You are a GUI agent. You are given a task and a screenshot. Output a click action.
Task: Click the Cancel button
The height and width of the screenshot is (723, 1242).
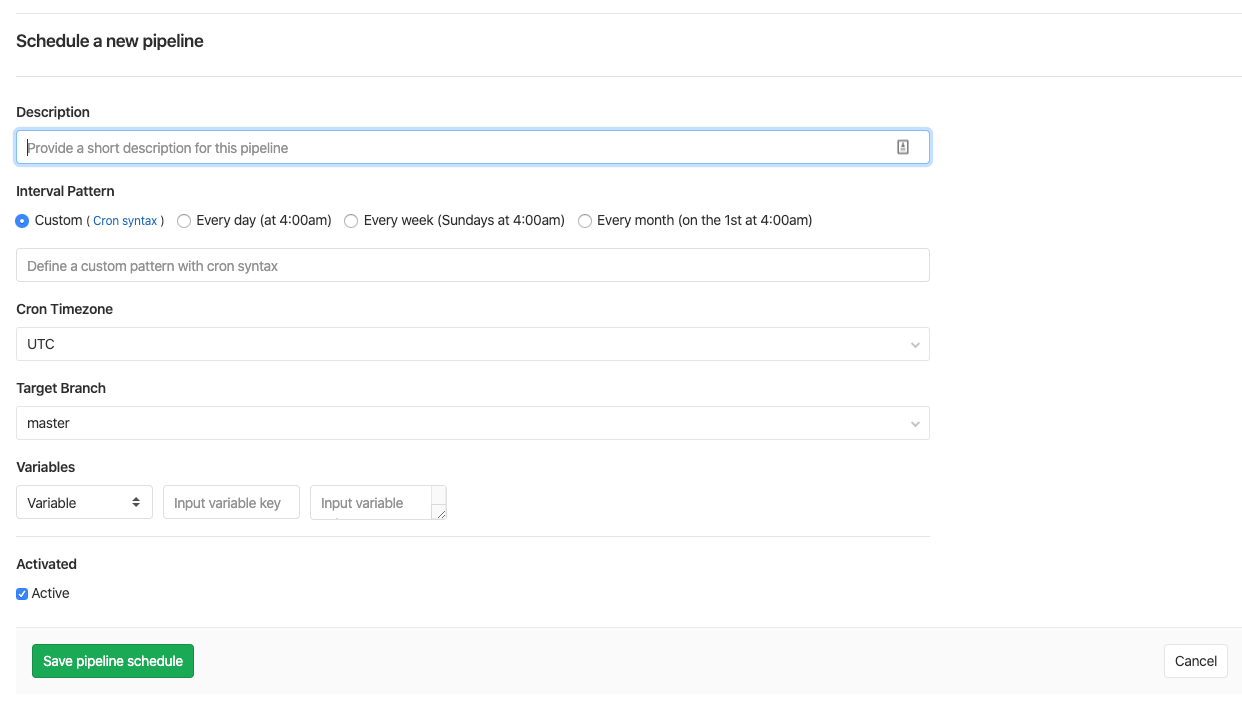point(1195,660)
